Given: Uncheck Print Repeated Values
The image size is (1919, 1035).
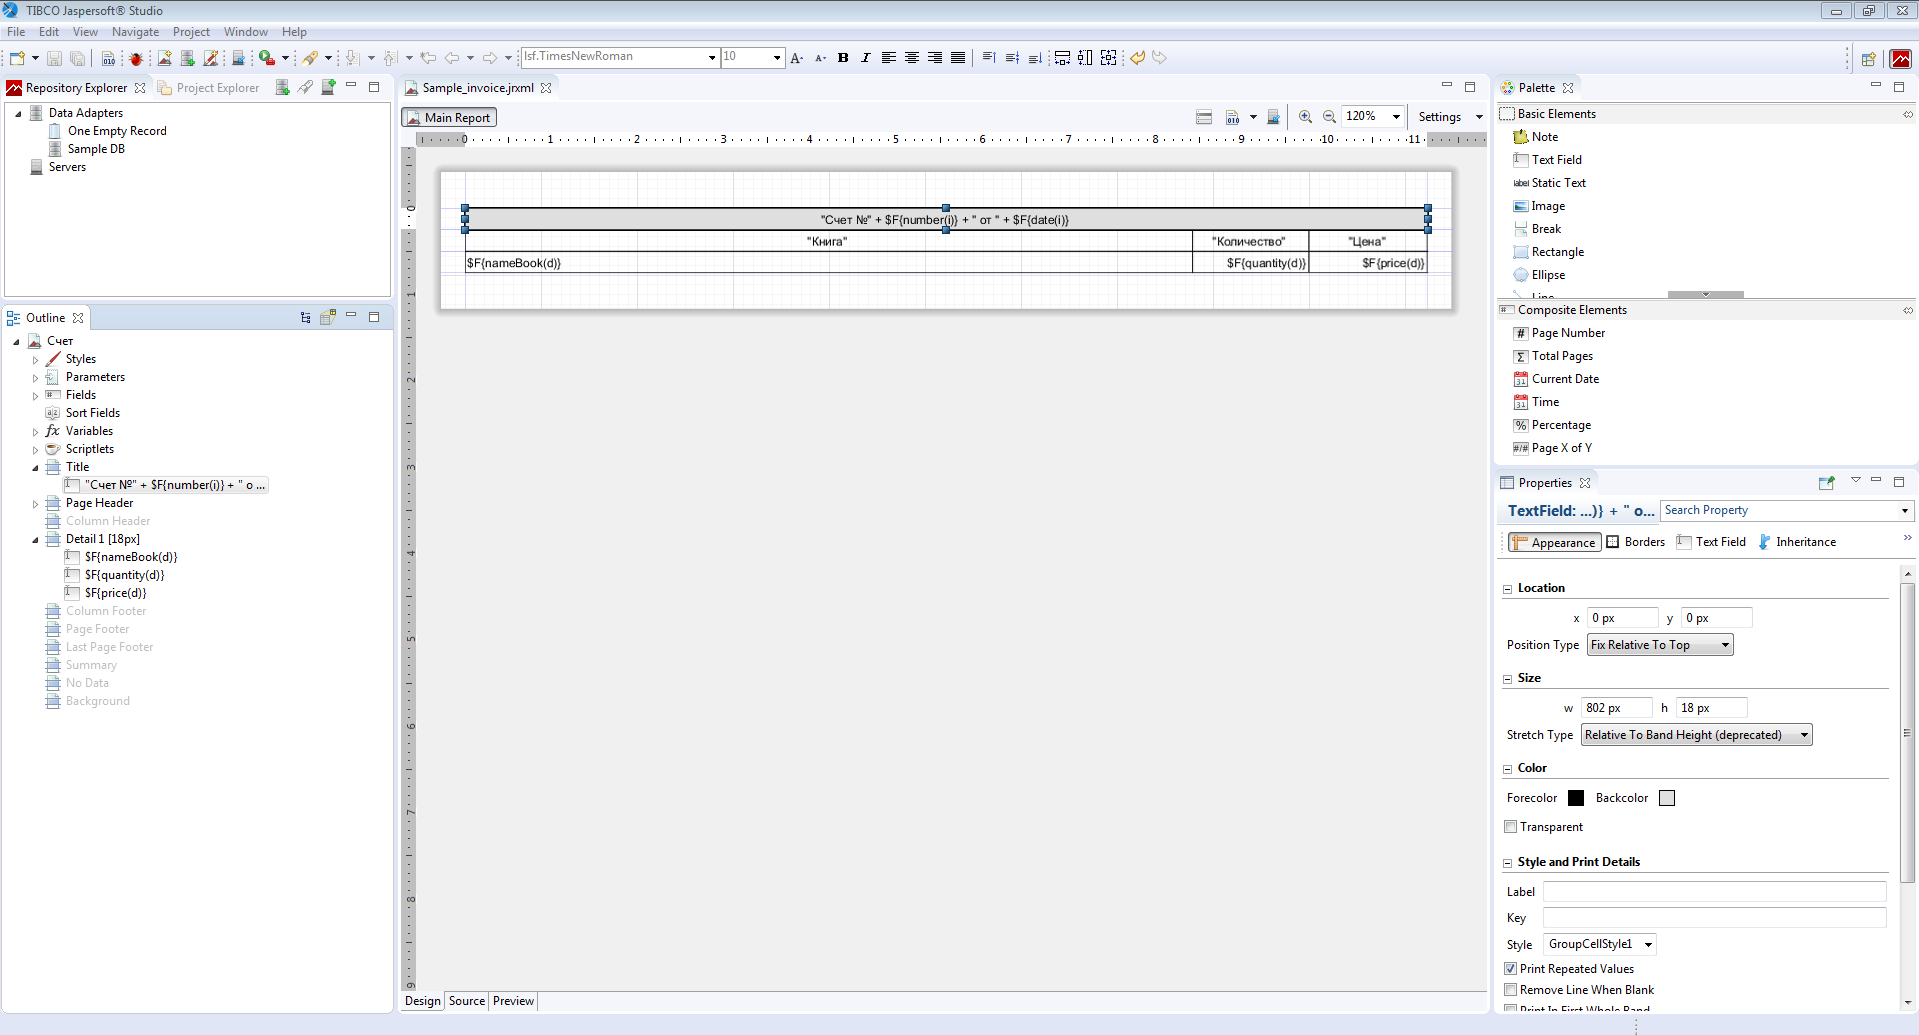Looking at the screenshot, I should [1511, 969].
